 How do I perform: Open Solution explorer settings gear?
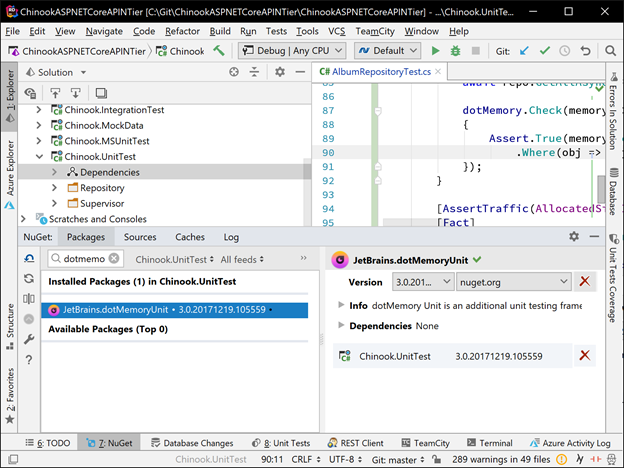click(x=280, y=72)
